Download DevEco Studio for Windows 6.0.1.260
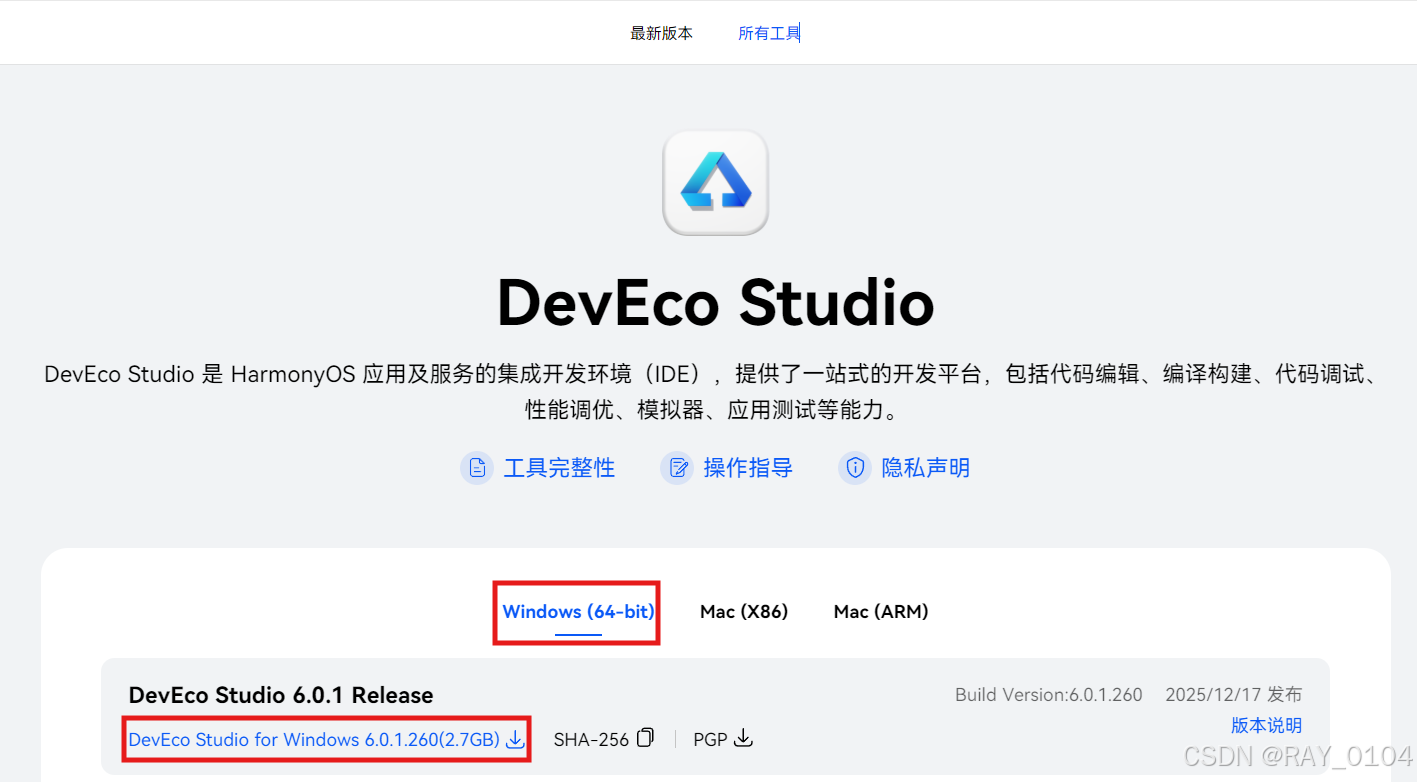The image size is (1417, 782). tap(314, 740)
